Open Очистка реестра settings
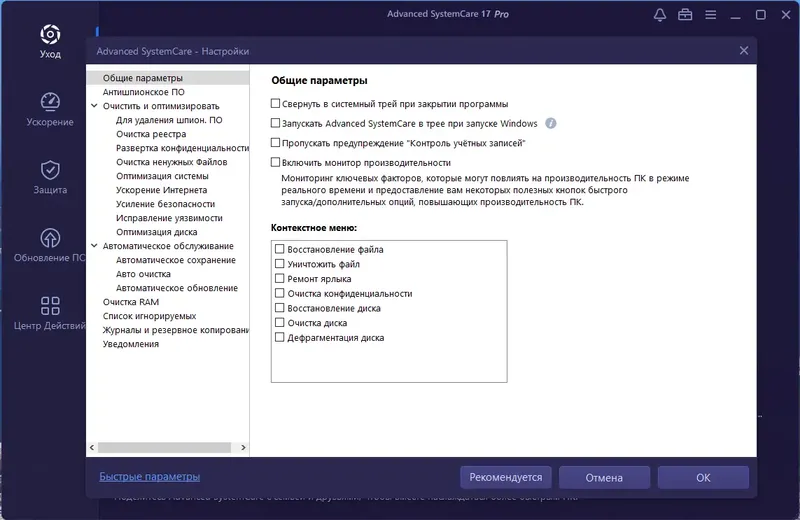The height and width of the screenshot is (520, 800). (151, 134)
